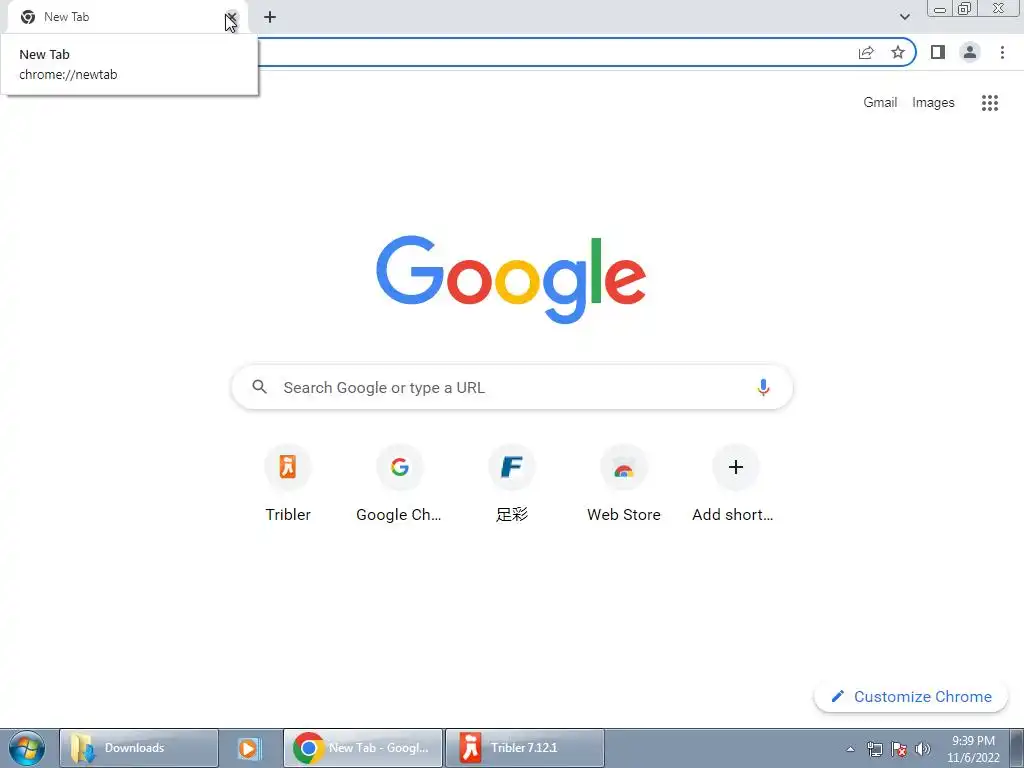Open the volume speaker tray icon

(923, 749)
